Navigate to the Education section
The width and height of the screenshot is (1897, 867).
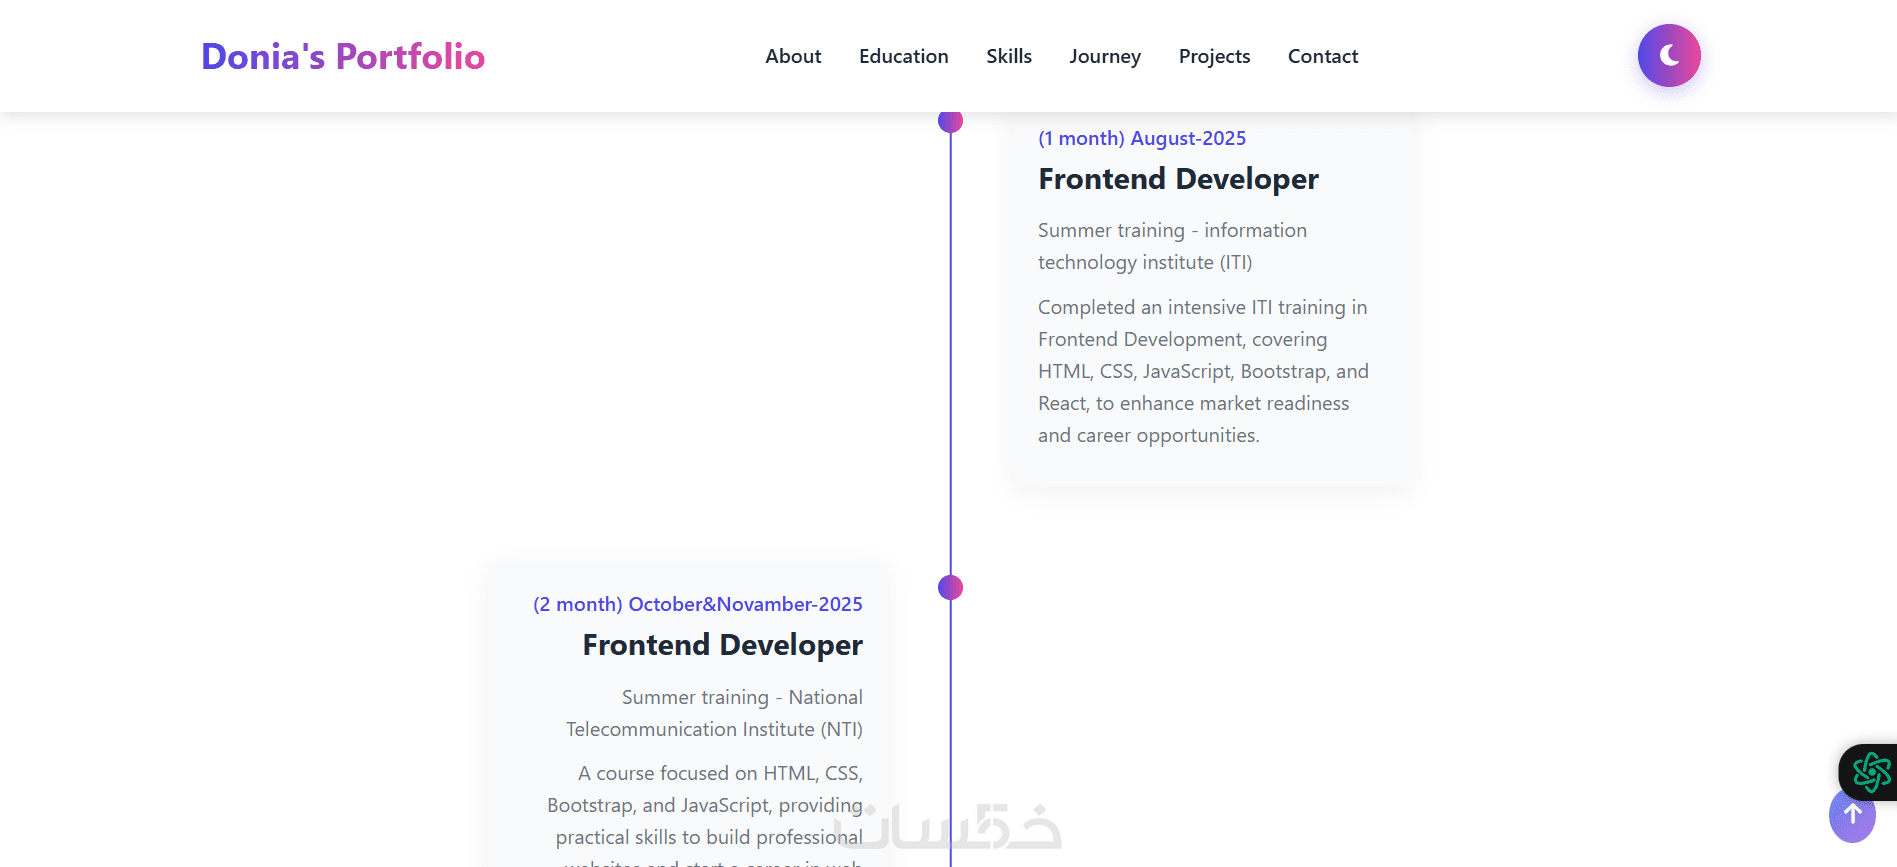click(903, 57)
